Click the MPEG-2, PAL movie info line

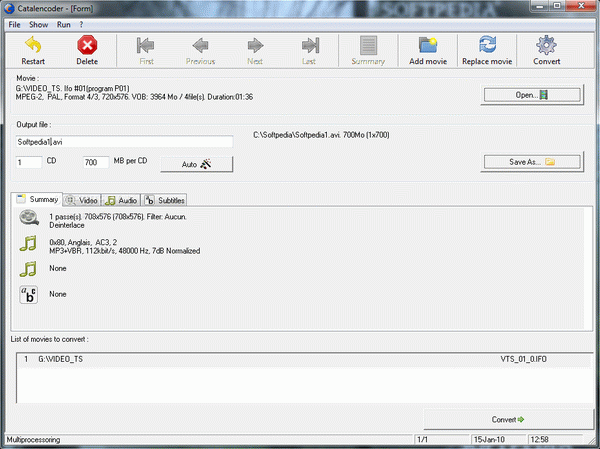[134, 97]
